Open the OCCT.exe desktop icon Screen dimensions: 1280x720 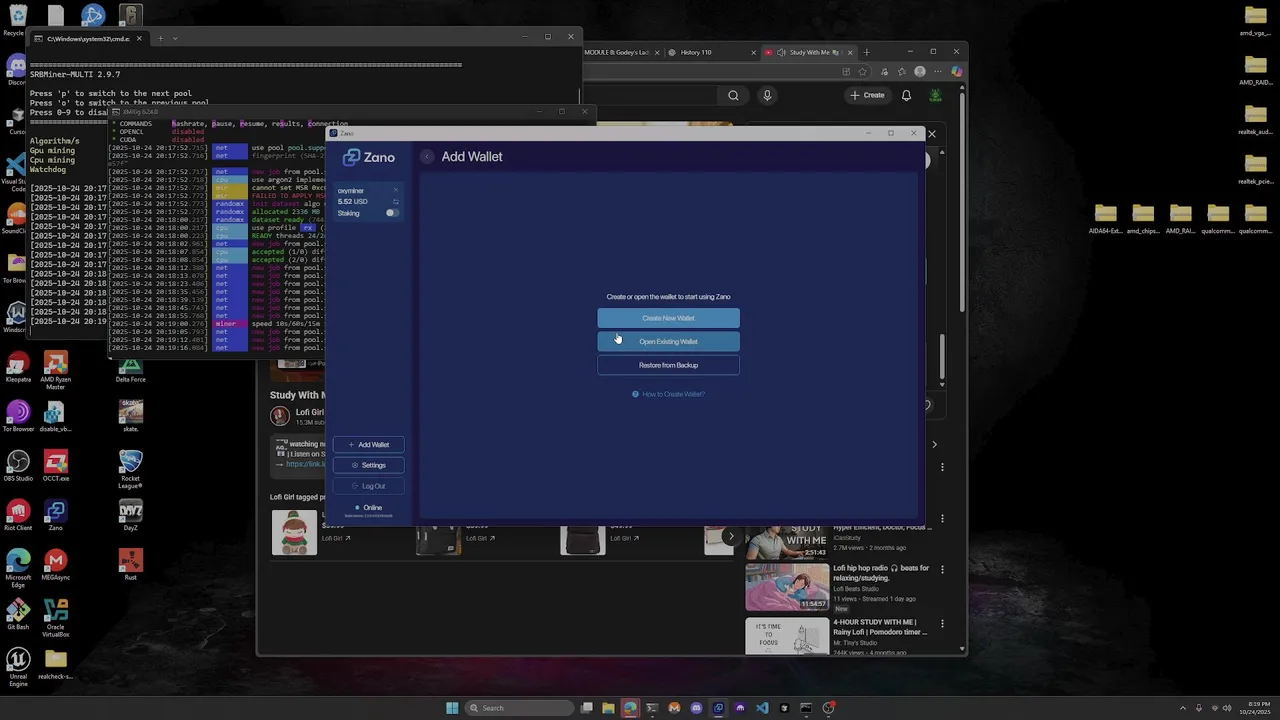point(56,465)
